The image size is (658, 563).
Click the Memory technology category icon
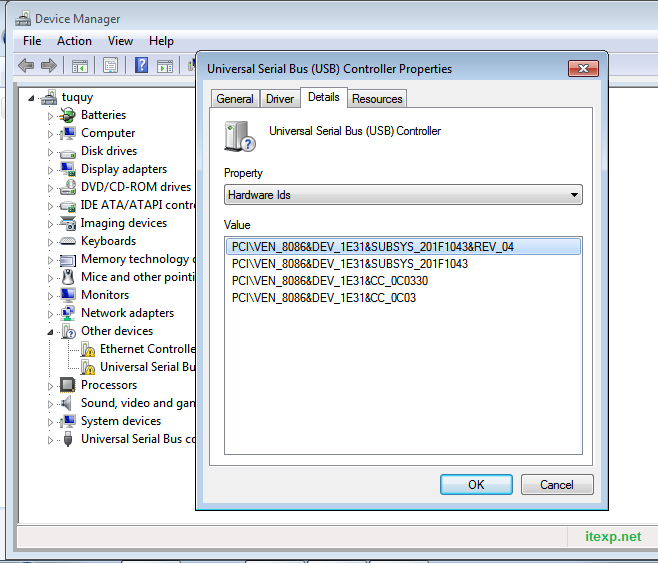click(x=68, y=260)
